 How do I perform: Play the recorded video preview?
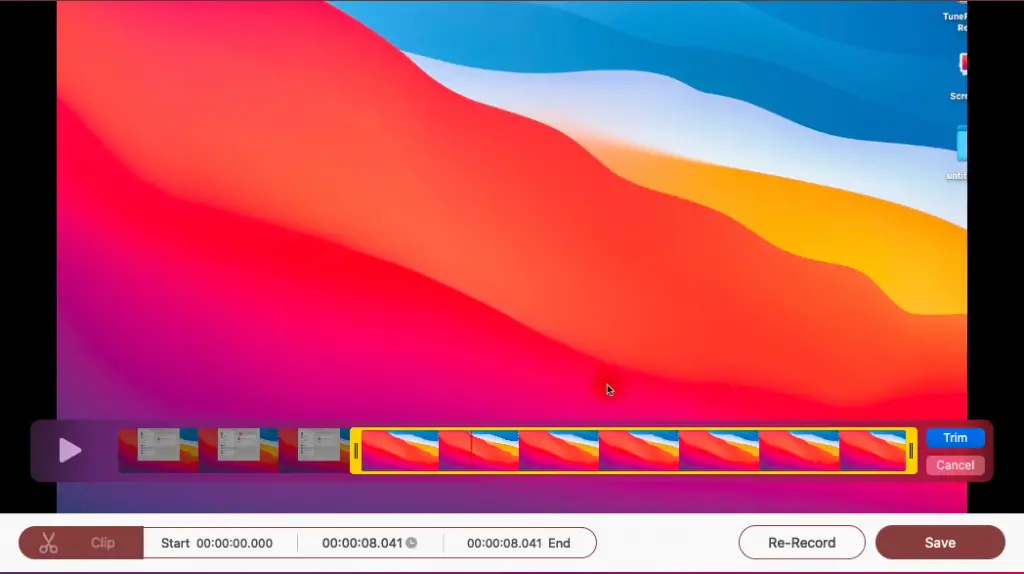coord(70,451)
